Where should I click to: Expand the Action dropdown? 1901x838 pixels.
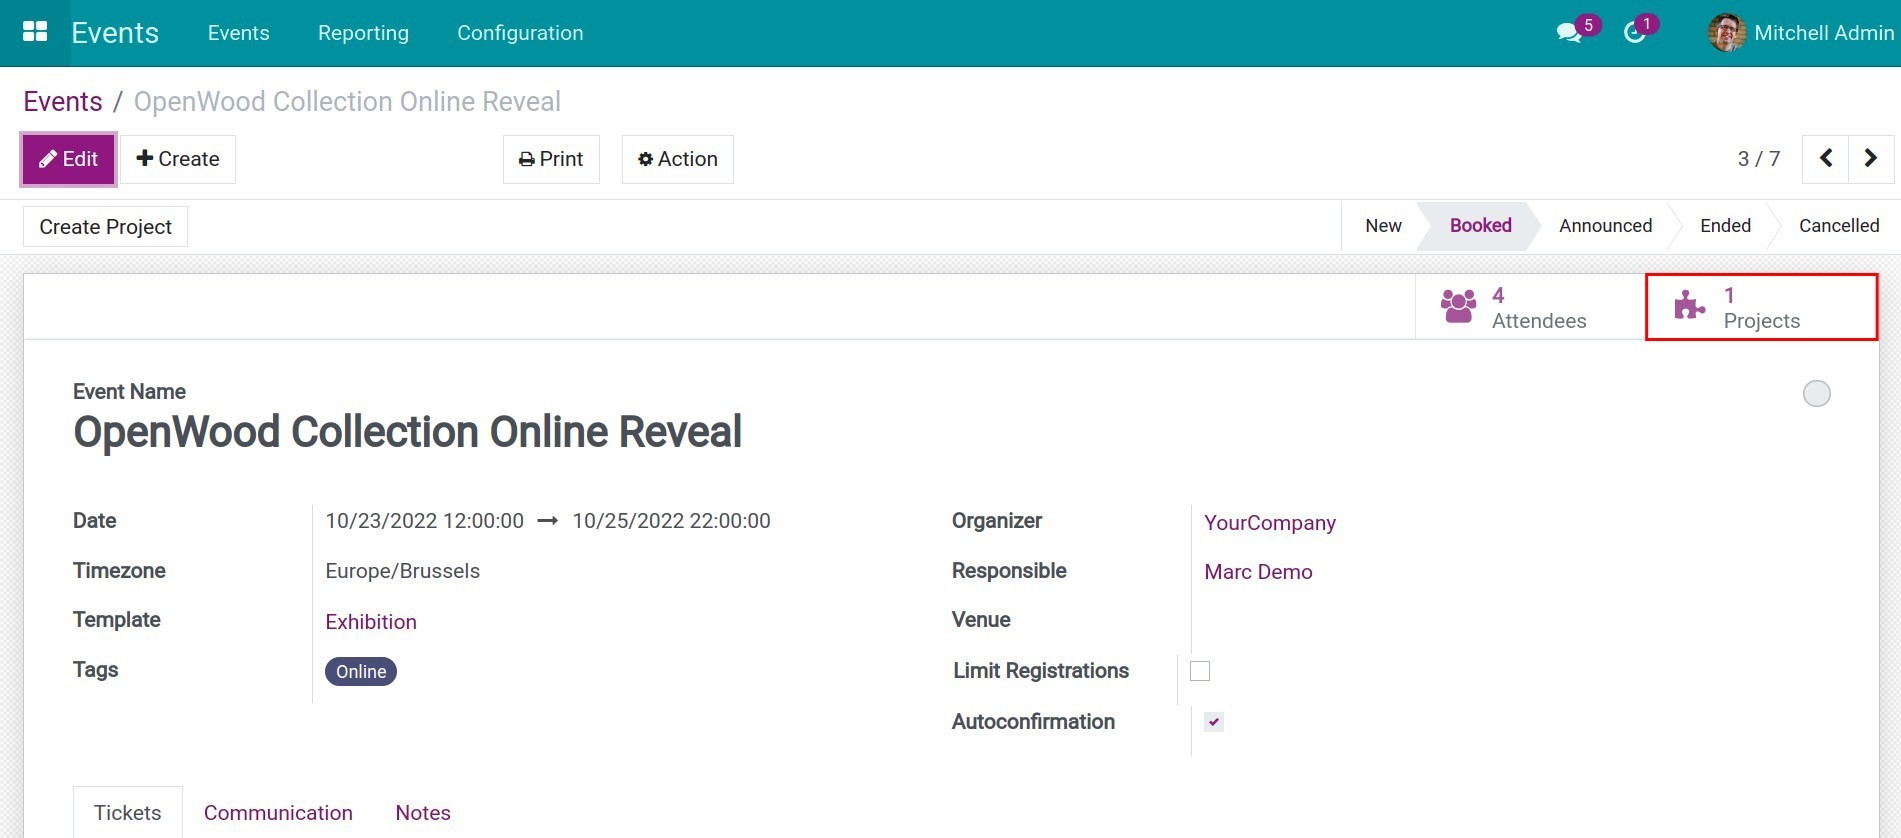coord(678,159)
